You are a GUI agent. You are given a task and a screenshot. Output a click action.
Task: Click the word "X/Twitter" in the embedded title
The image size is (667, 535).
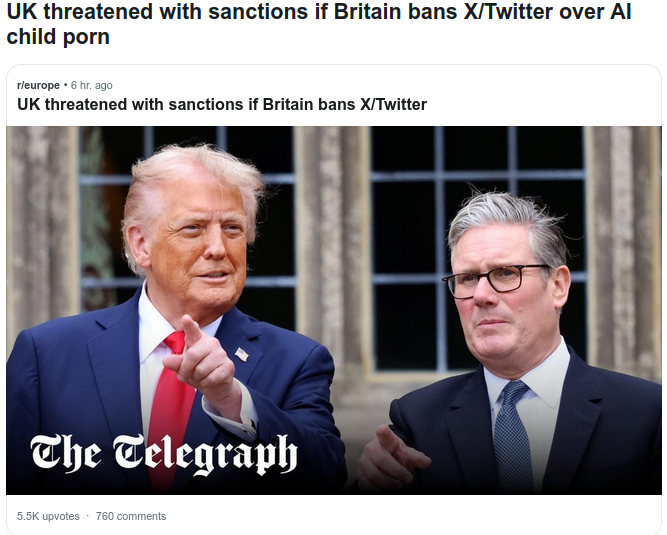(x=385, y=105)
